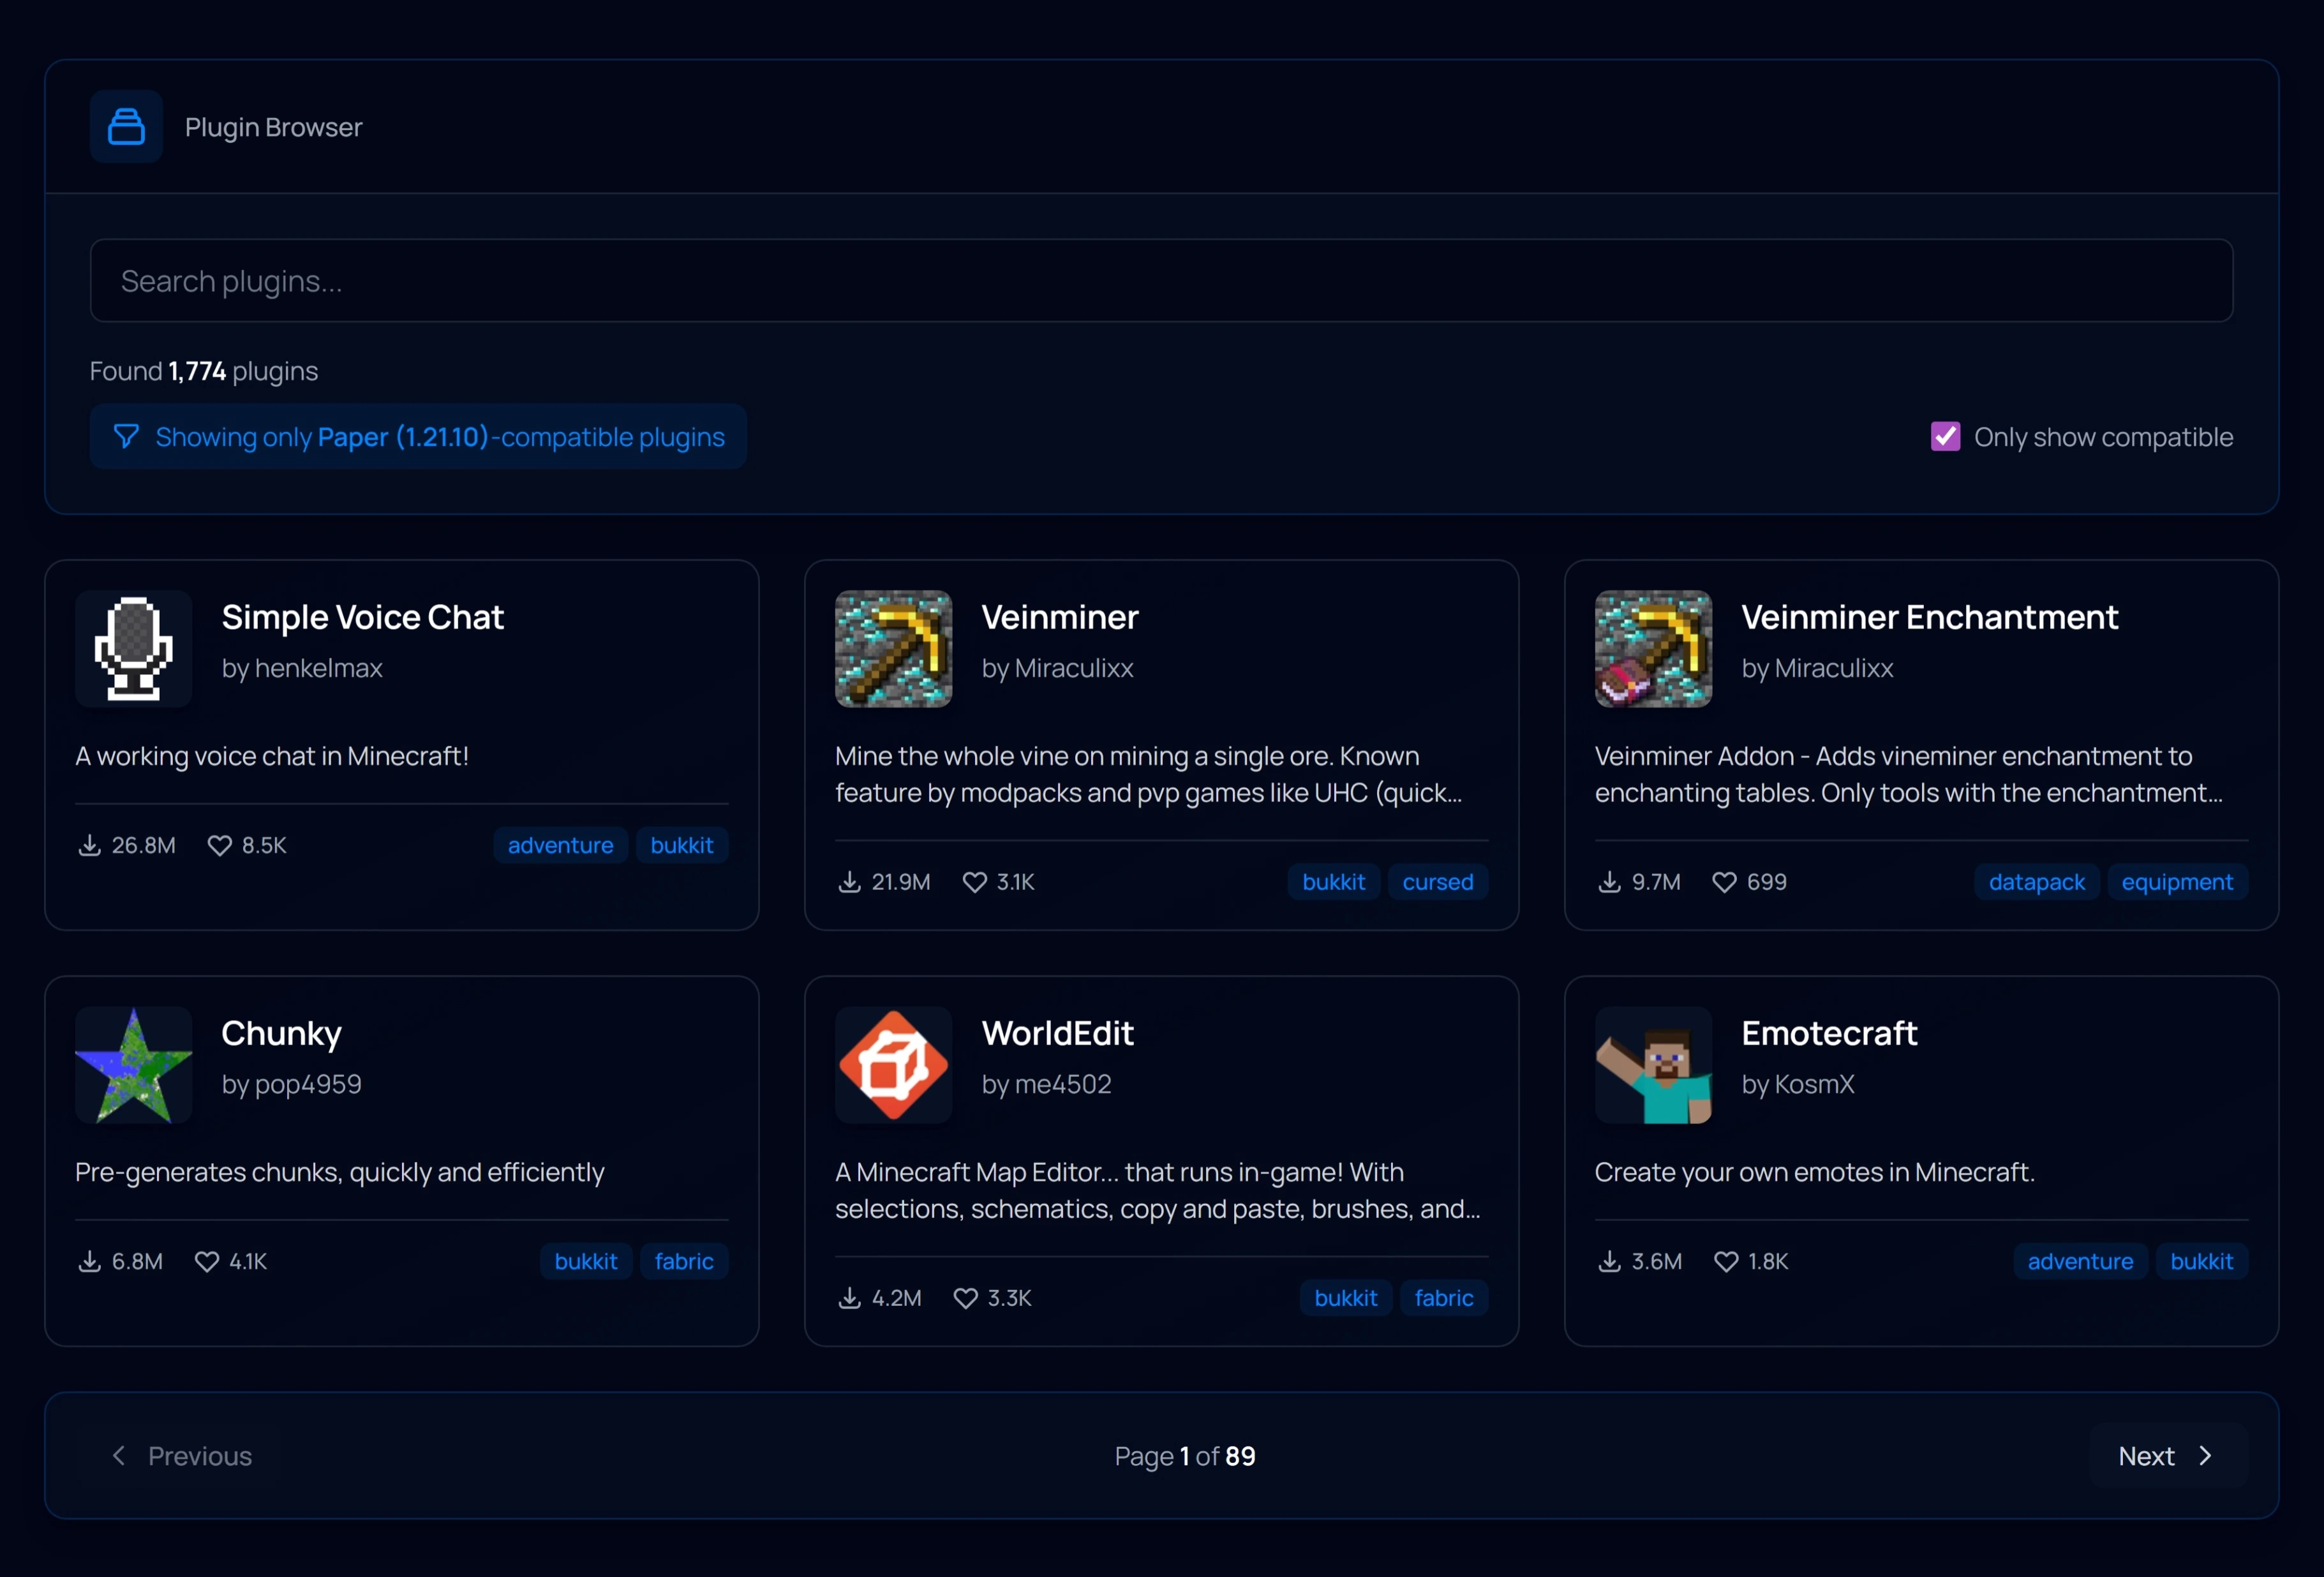
Task: Expand the next page with the right chevron
Action: click(x=2206, y=1456)
